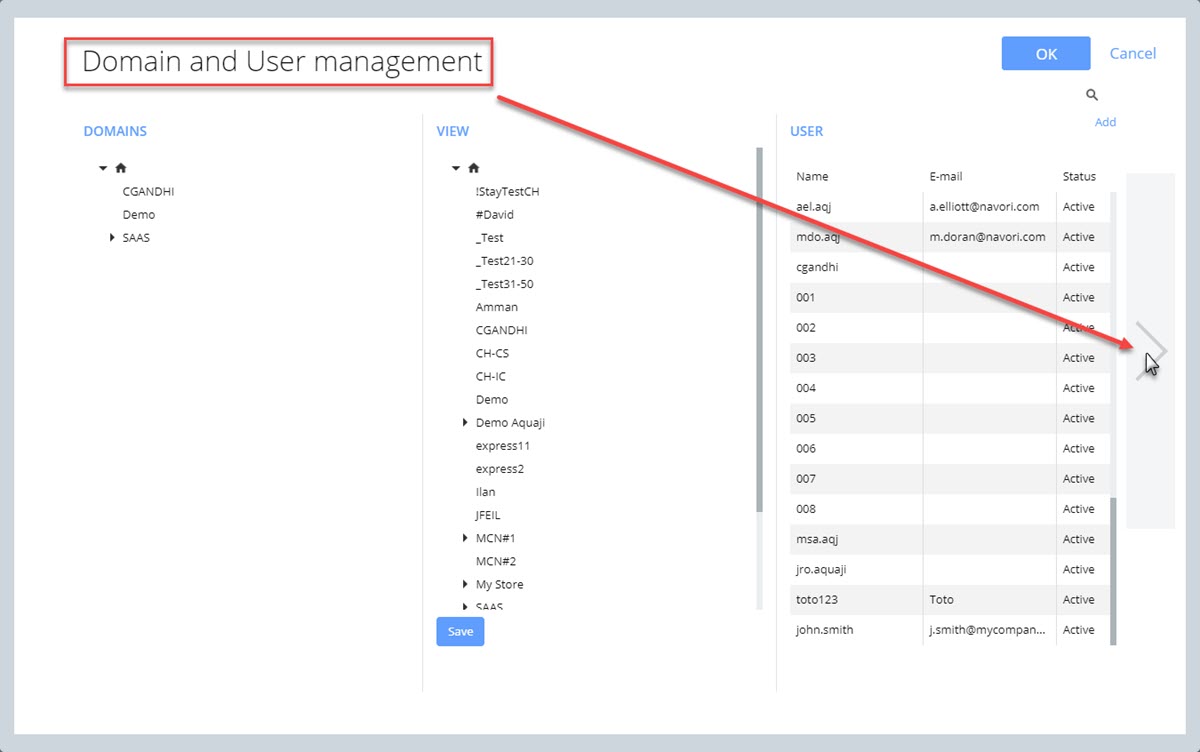Click the VIEW tree vertical scrollbar
Image resolution: width=1200 pixels, height=752 pixels.
759,330
